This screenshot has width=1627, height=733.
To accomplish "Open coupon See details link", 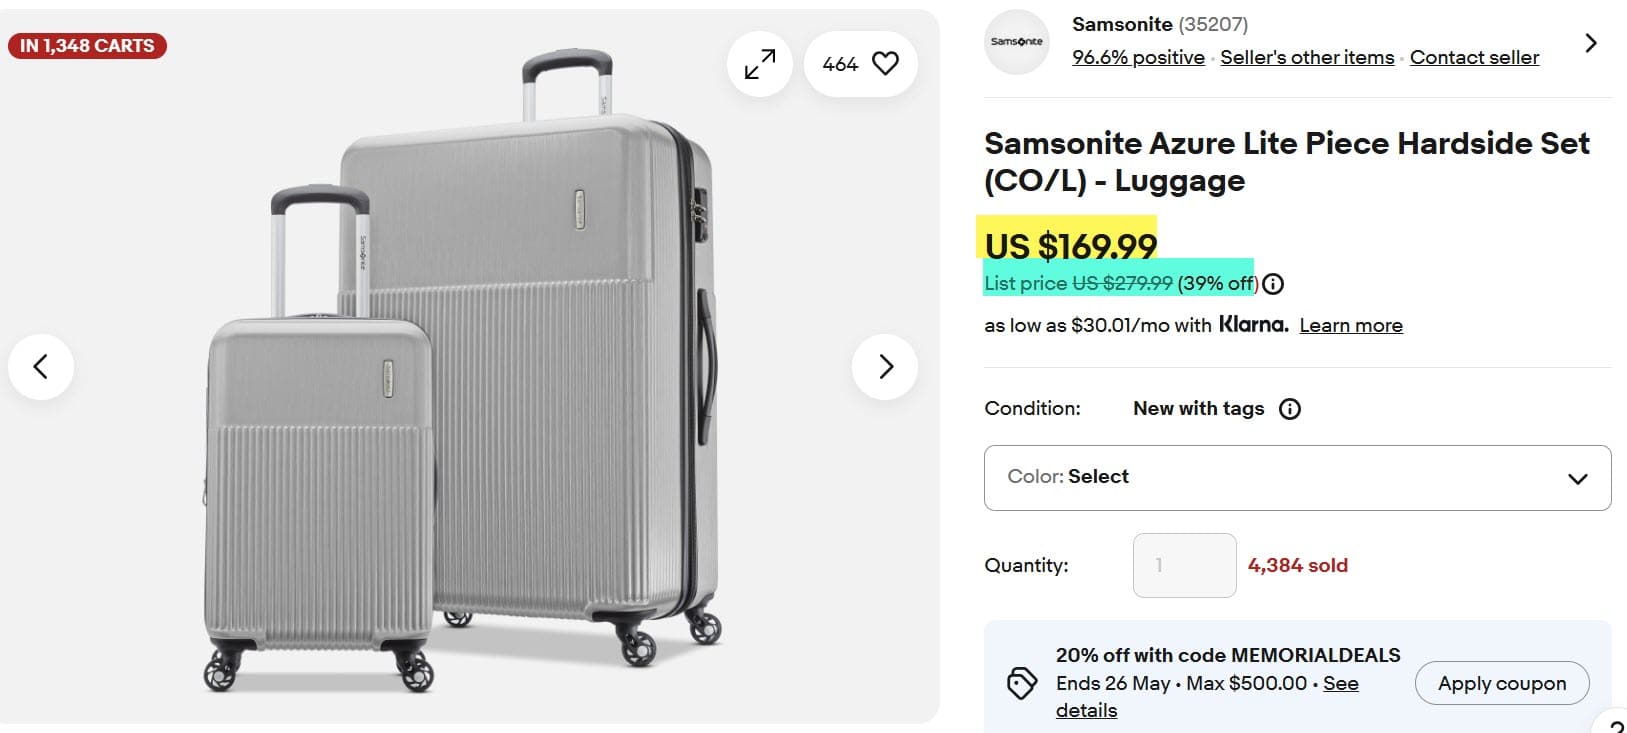I will click(1340, 684).
